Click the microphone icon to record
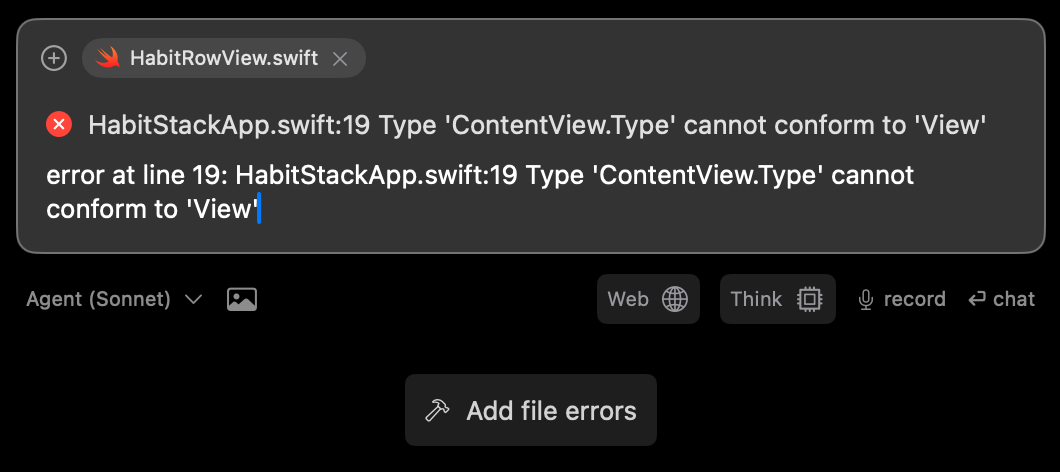The width and height of the screenshot is (1060, 472). pos(865,300)
